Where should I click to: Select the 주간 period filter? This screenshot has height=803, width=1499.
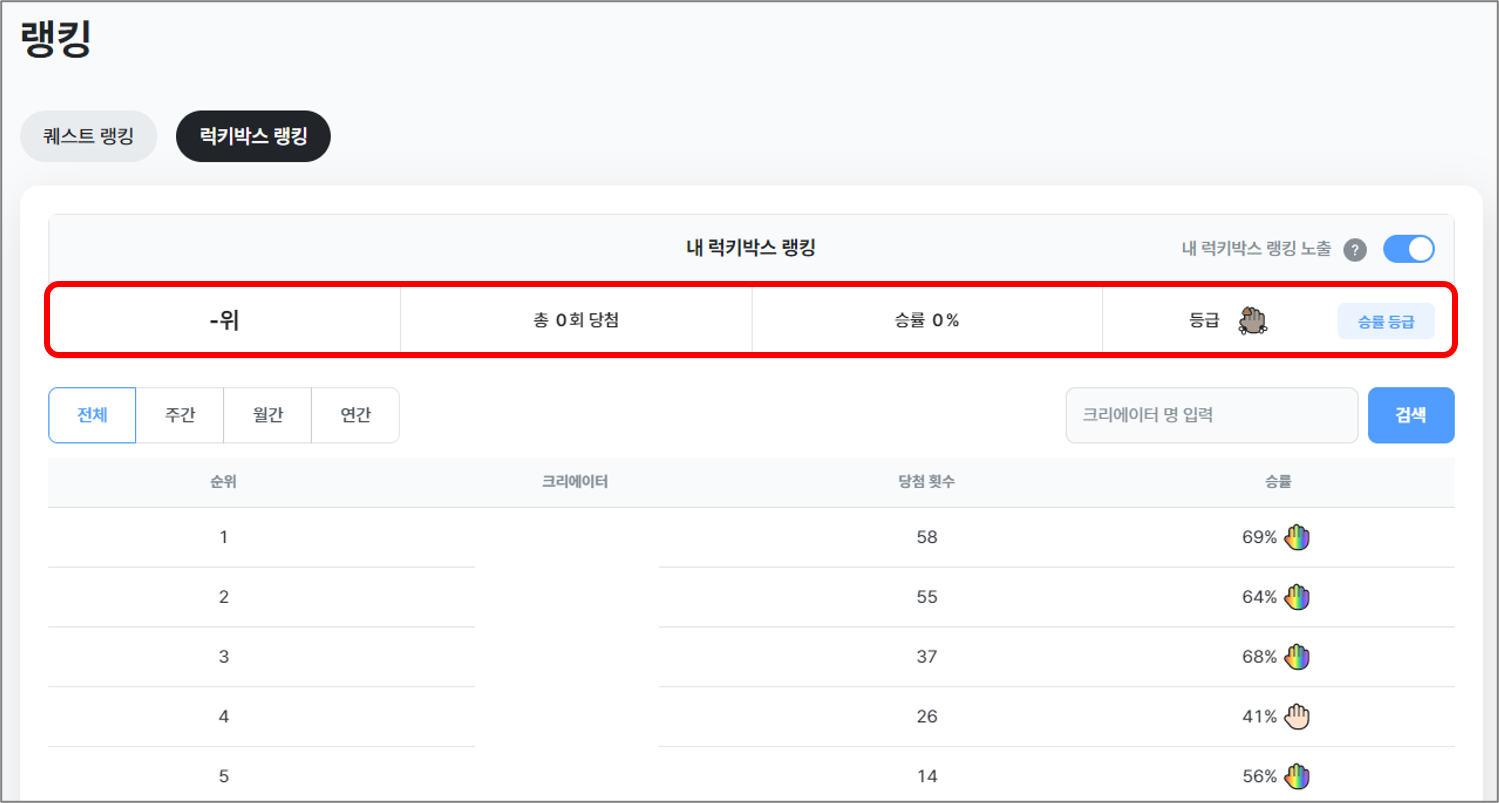[180, 415]
